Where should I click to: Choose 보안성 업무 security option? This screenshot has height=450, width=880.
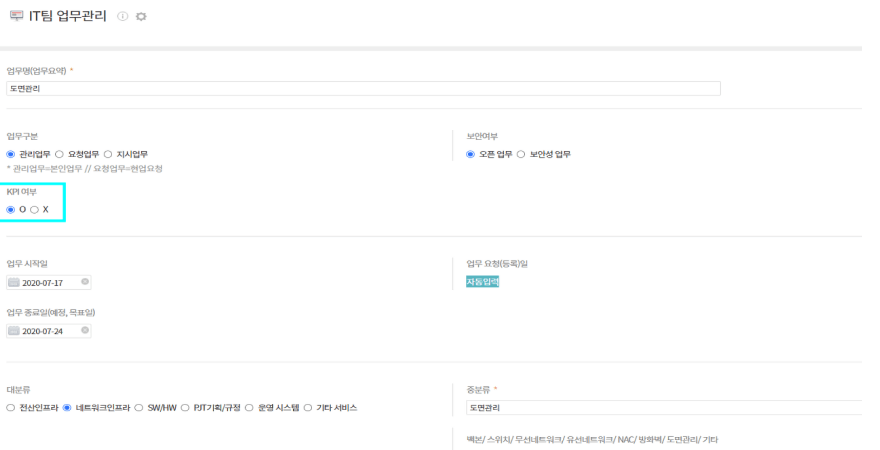pos(521,154)
